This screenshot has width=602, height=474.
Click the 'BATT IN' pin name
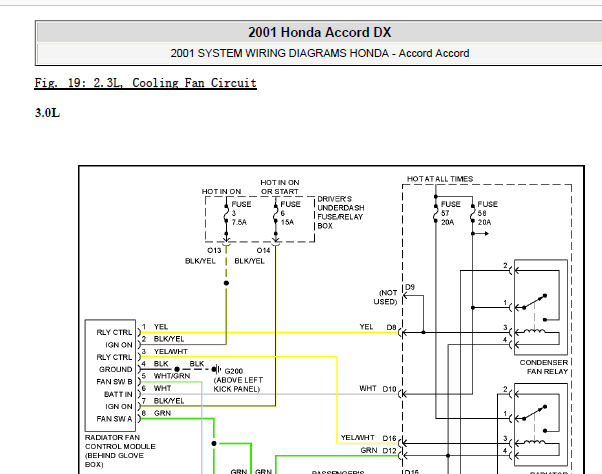click(118, 394)
